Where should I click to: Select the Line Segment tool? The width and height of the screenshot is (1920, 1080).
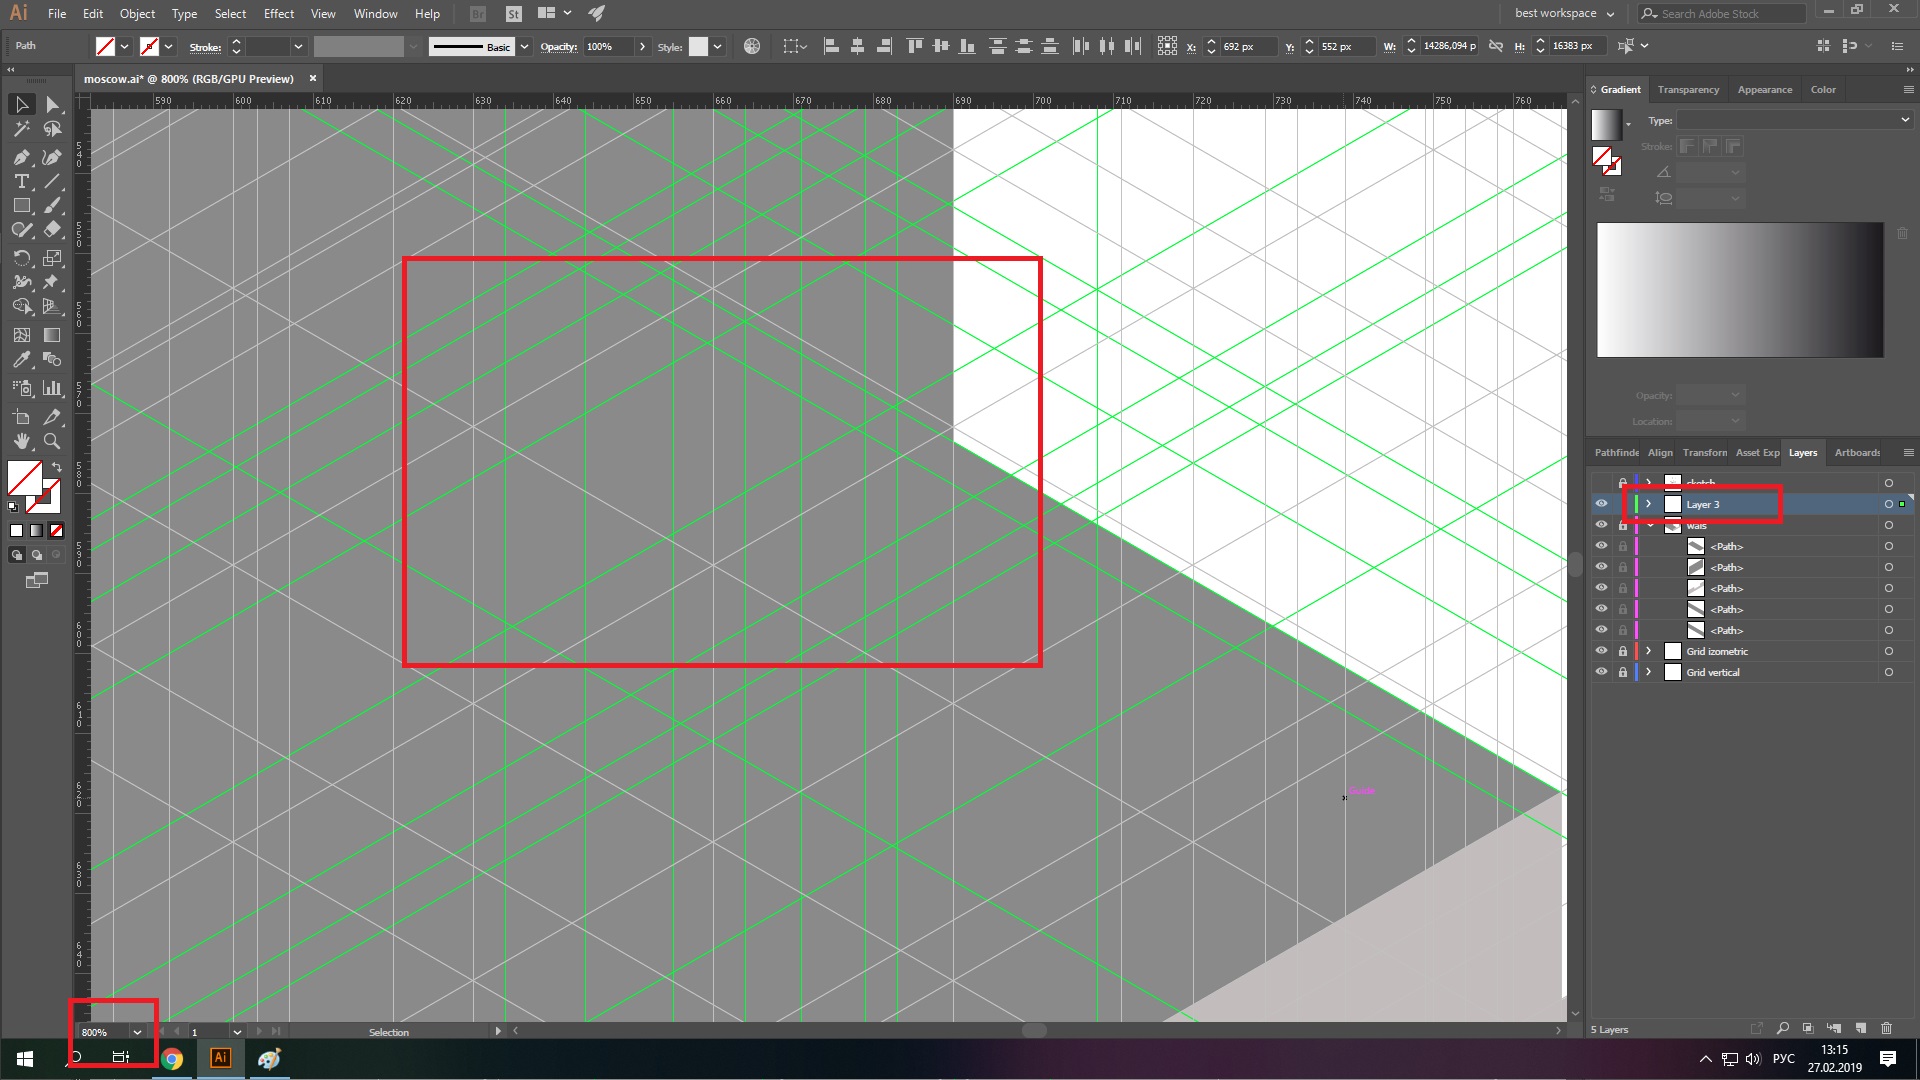tap(53, 181)
